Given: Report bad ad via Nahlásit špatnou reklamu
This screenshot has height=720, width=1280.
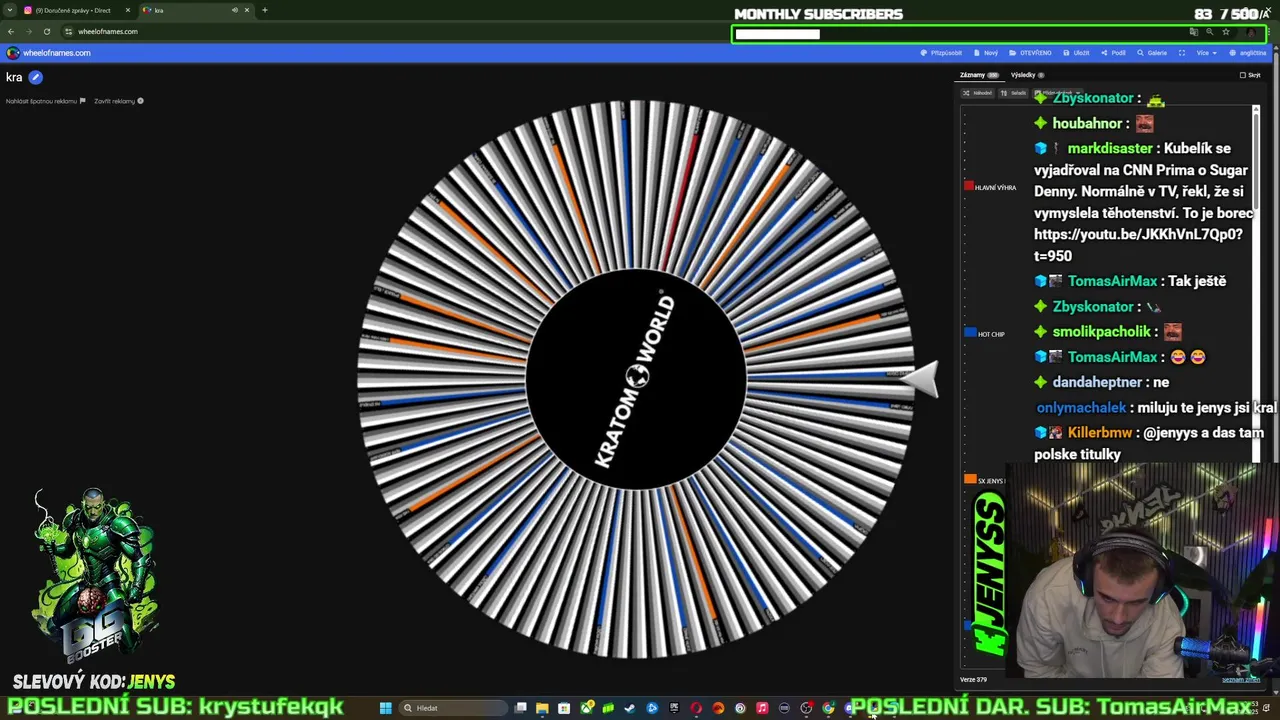Looking at the screenshot, I should click(x=45, y=101).
